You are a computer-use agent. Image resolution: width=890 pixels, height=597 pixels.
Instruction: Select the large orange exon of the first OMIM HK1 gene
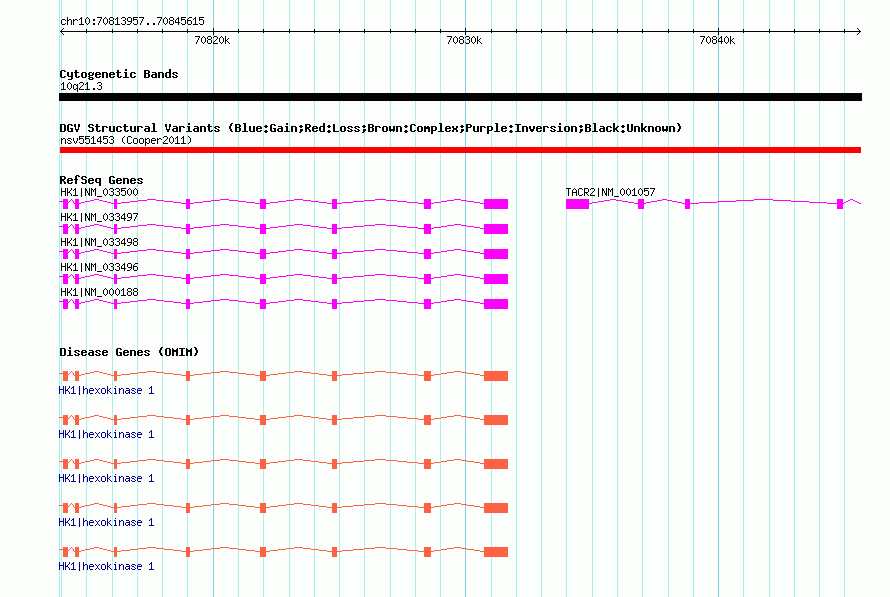click(x=496, y=376)
